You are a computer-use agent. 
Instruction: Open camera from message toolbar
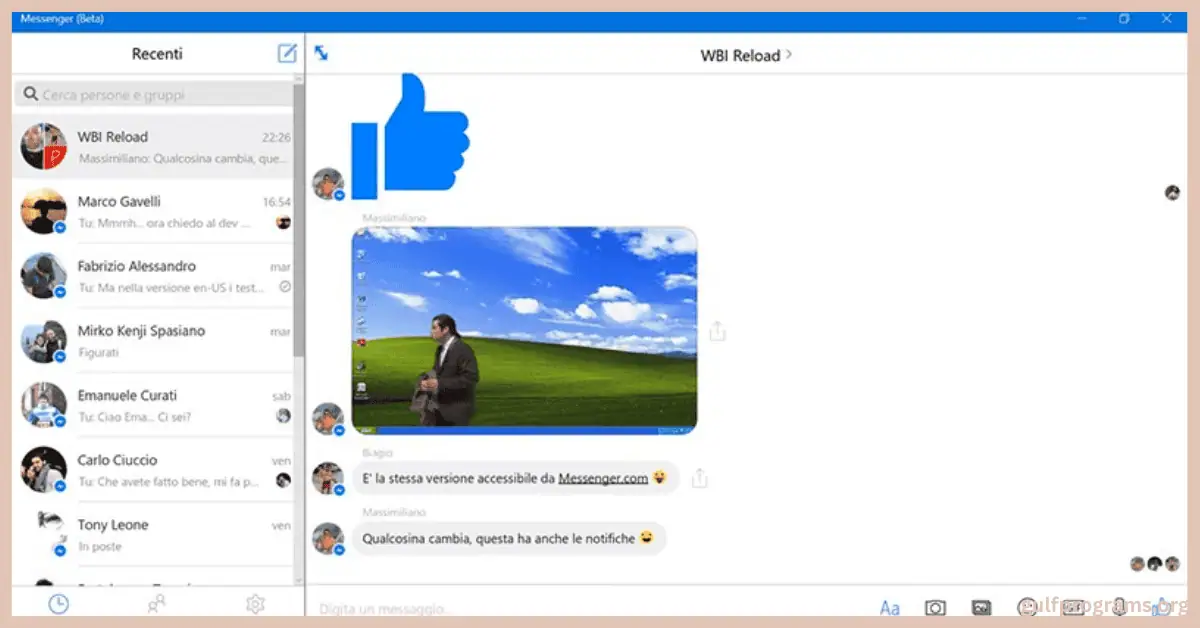(x=935, y=607)
